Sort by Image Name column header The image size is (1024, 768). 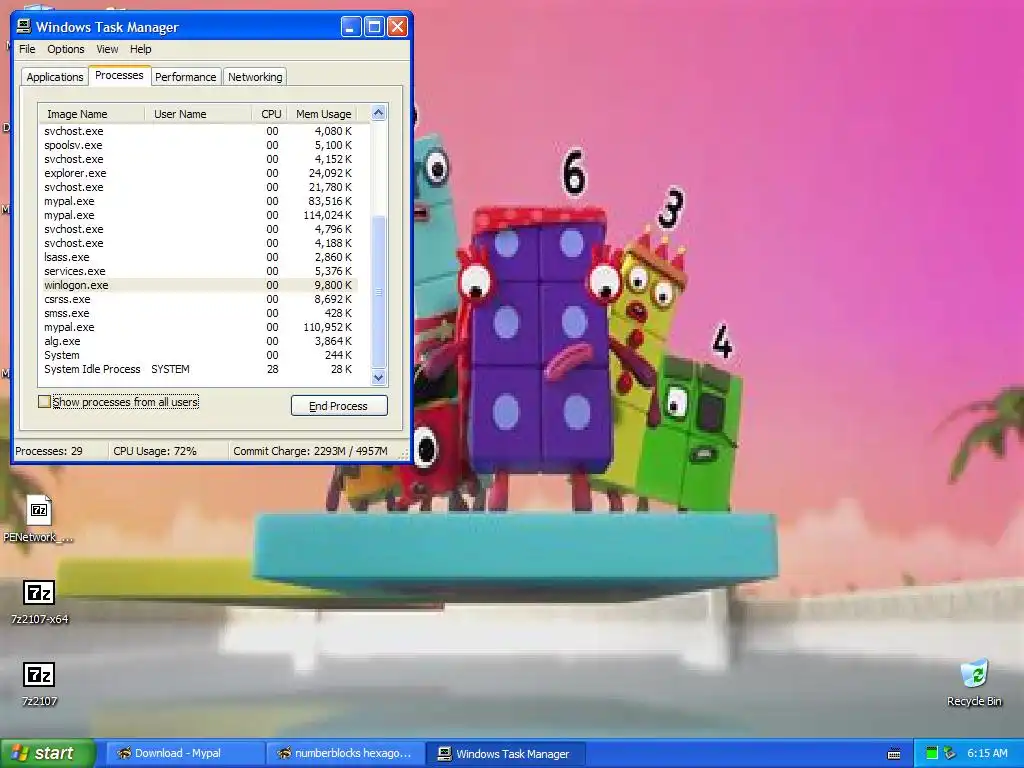point(91,114)
